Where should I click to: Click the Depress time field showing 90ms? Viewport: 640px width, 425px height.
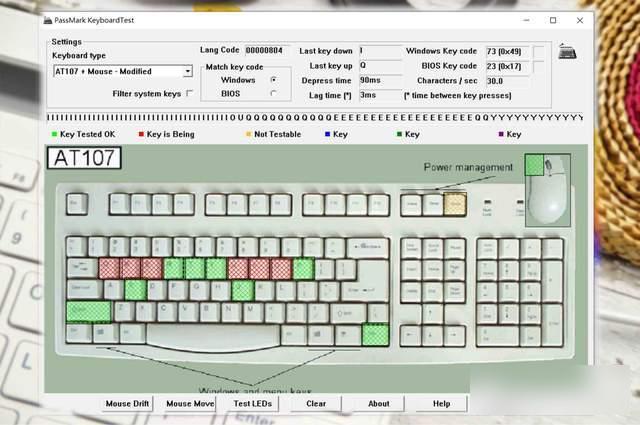point(380,80)
